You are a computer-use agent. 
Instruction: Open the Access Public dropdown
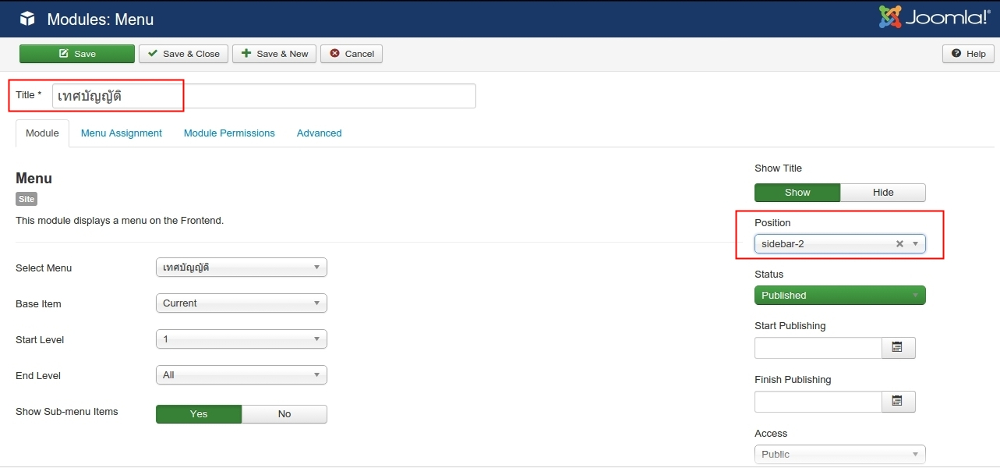tap(840, 454)
